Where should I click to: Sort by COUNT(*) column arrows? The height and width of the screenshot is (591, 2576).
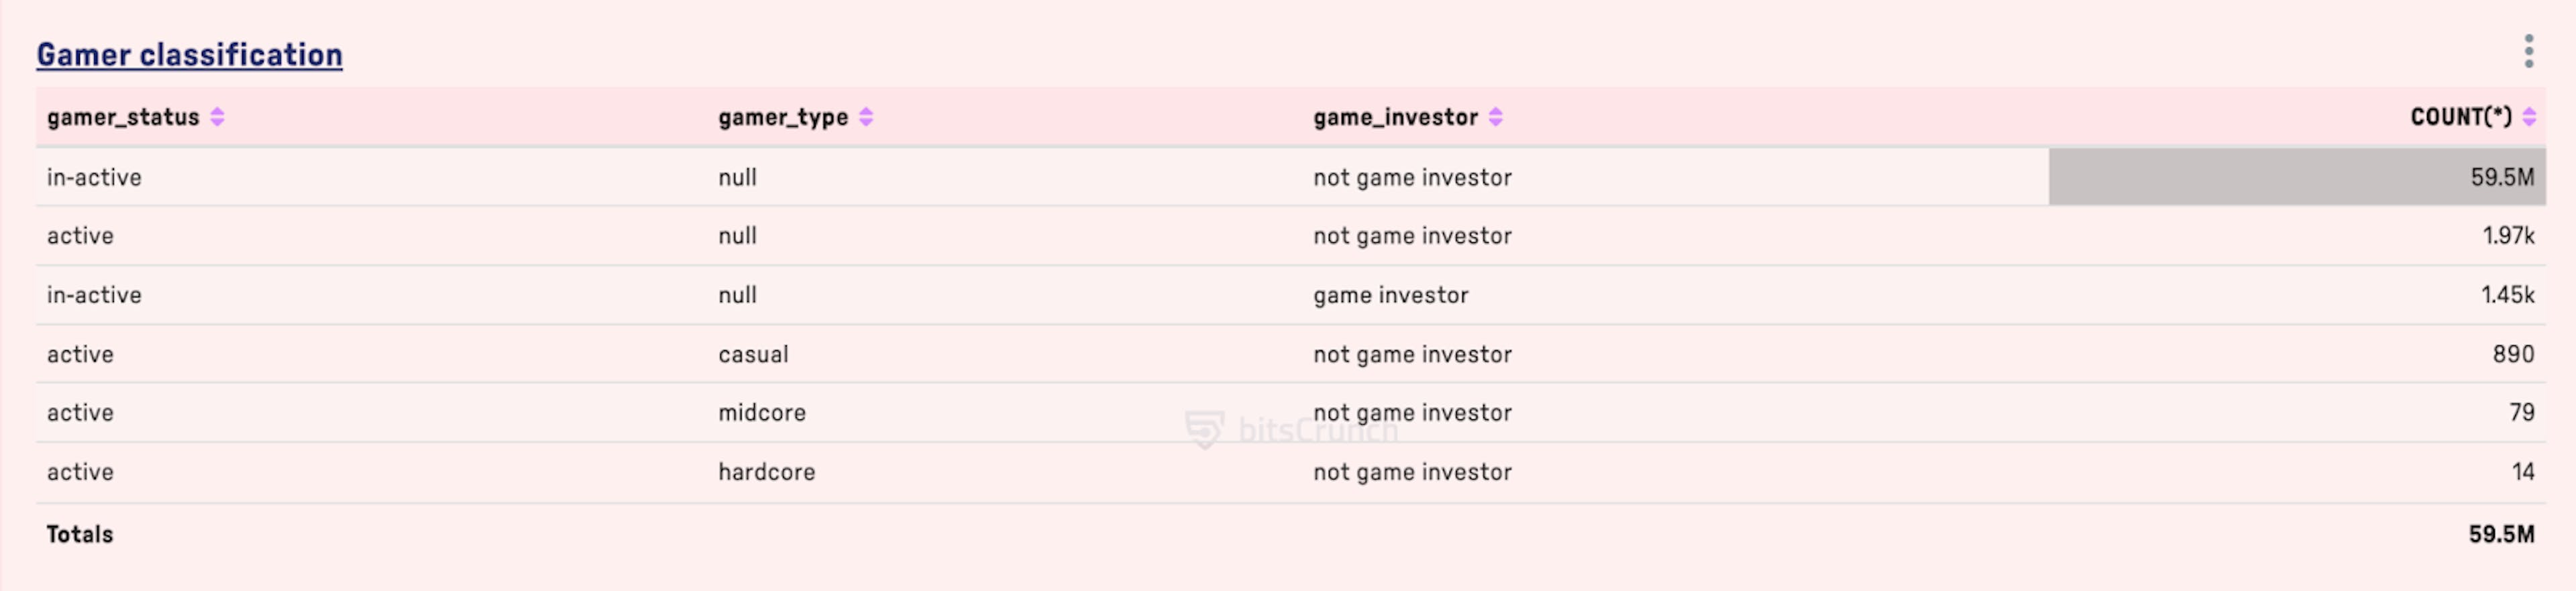point(2528,117)
